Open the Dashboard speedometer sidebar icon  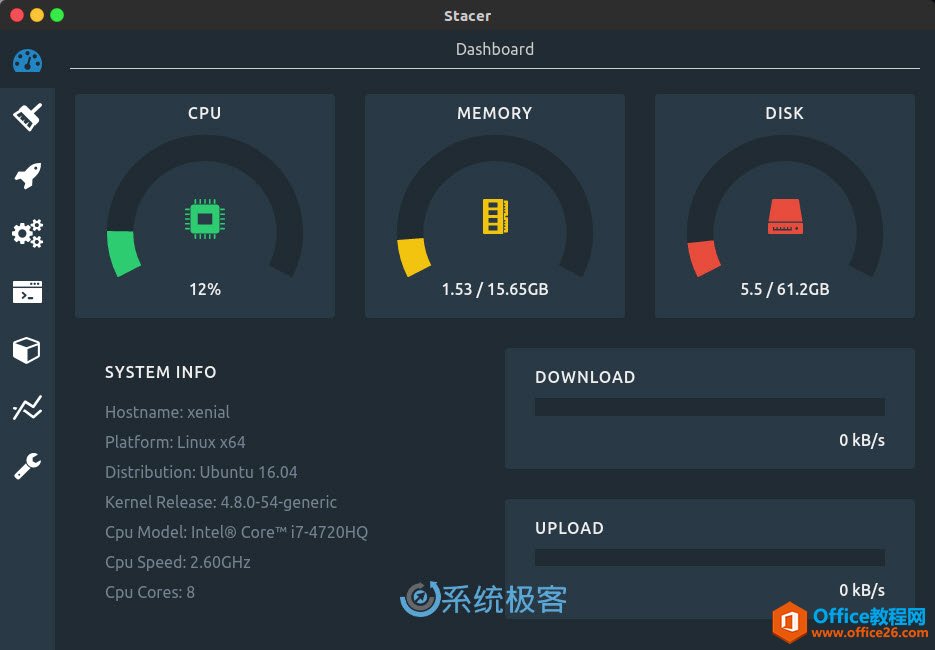(27, 61)
